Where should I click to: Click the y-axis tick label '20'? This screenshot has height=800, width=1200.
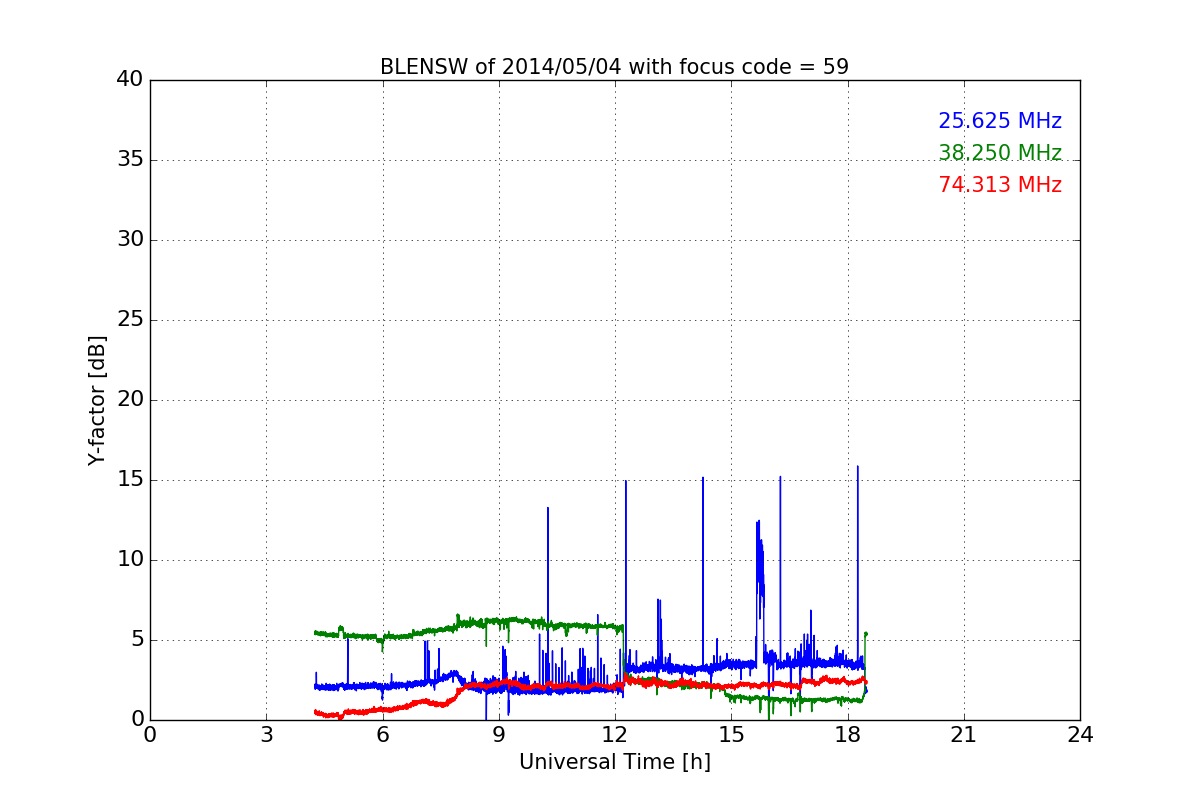pyautogui.click(x=130, y=400)
